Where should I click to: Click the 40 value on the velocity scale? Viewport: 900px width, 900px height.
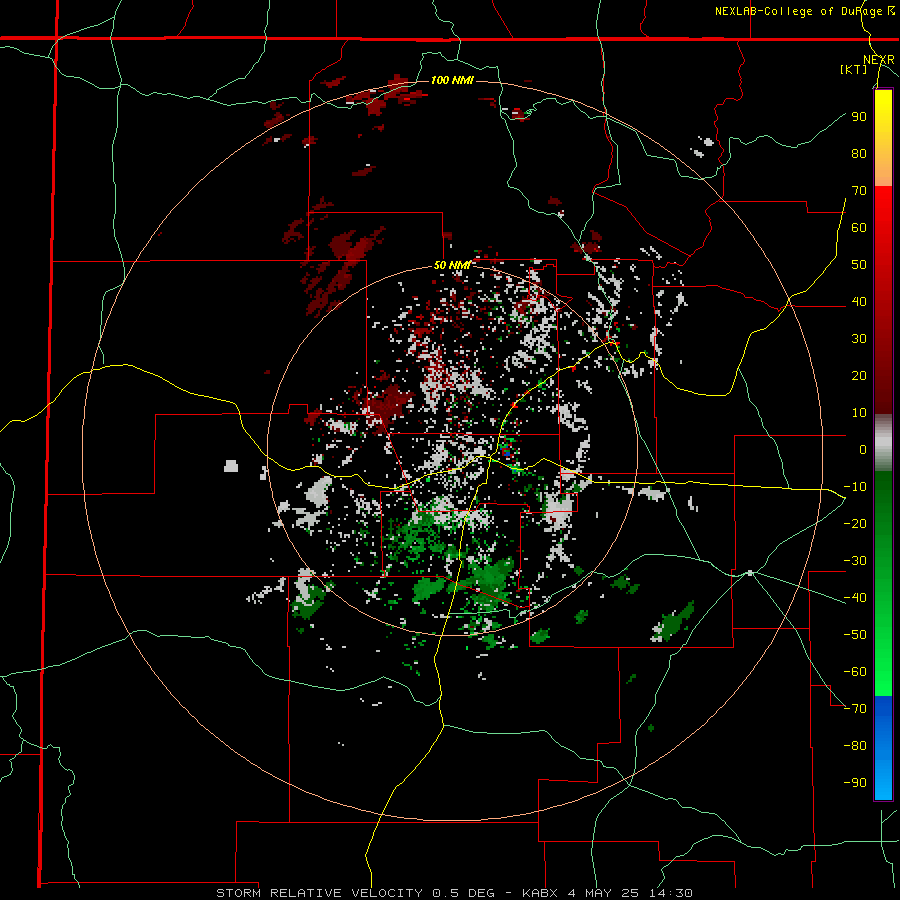click(859, 301)
